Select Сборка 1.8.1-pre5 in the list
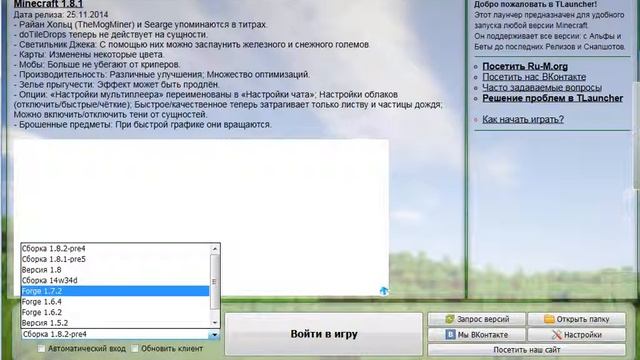The height and width of the screenshot is (360, 640). coord(115,259)
